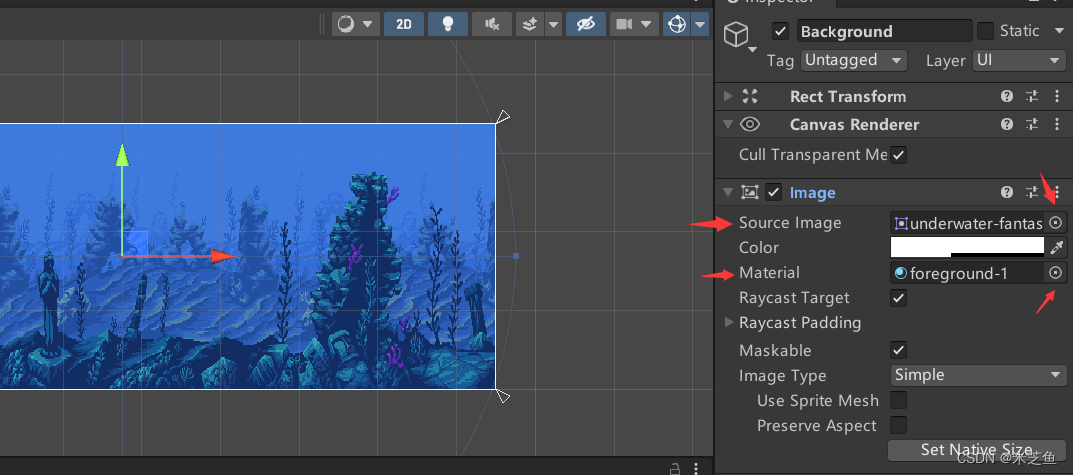Open the Tag dropdown showing Untagged
The width and height of the screenshot is (1073, 475).
853,60
